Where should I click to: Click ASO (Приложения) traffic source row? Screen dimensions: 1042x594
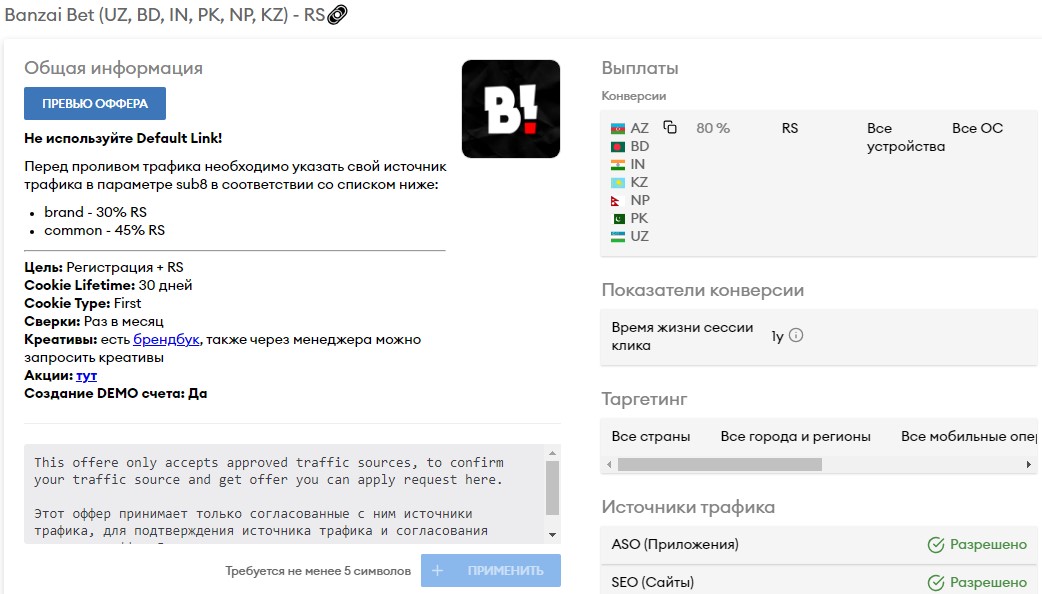pos(819,545)
